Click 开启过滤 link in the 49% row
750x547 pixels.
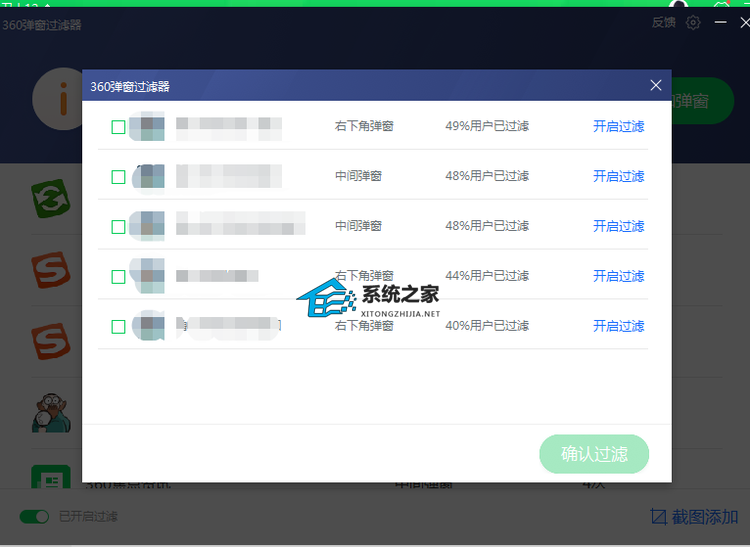tap(618, 126)
